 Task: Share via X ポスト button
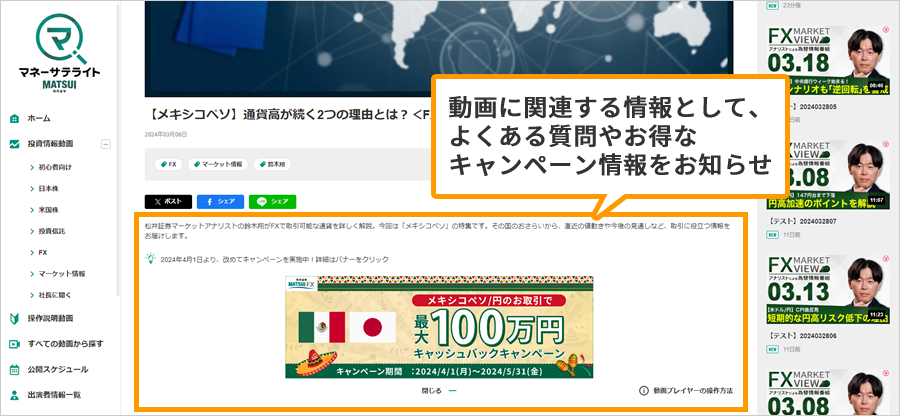pos(168,201)
